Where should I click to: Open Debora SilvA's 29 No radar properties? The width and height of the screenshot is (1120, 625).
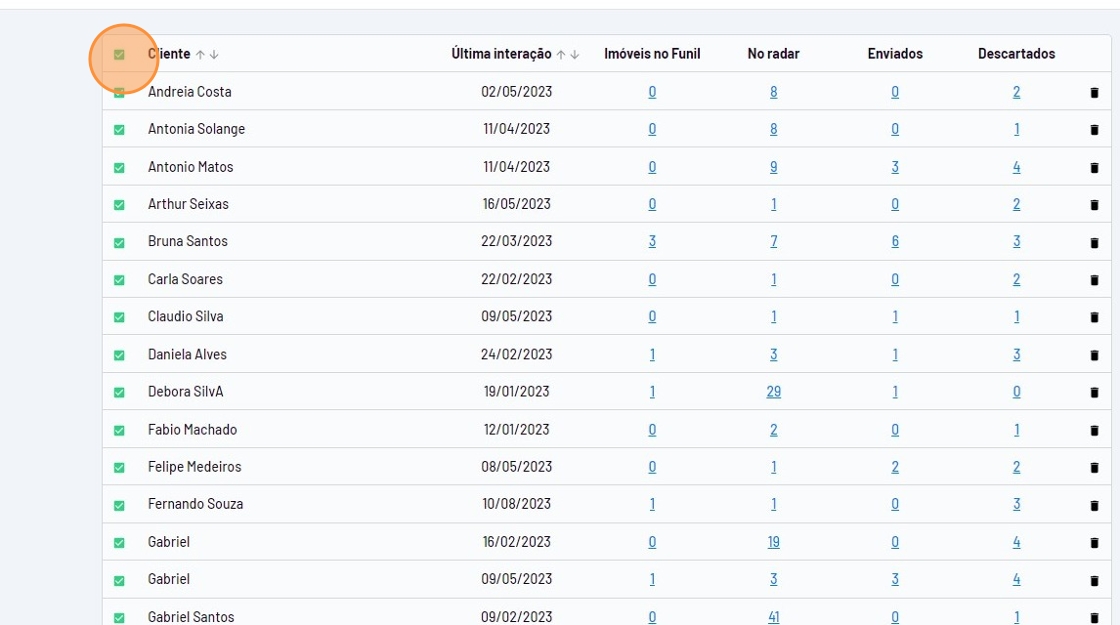[773, 392]
